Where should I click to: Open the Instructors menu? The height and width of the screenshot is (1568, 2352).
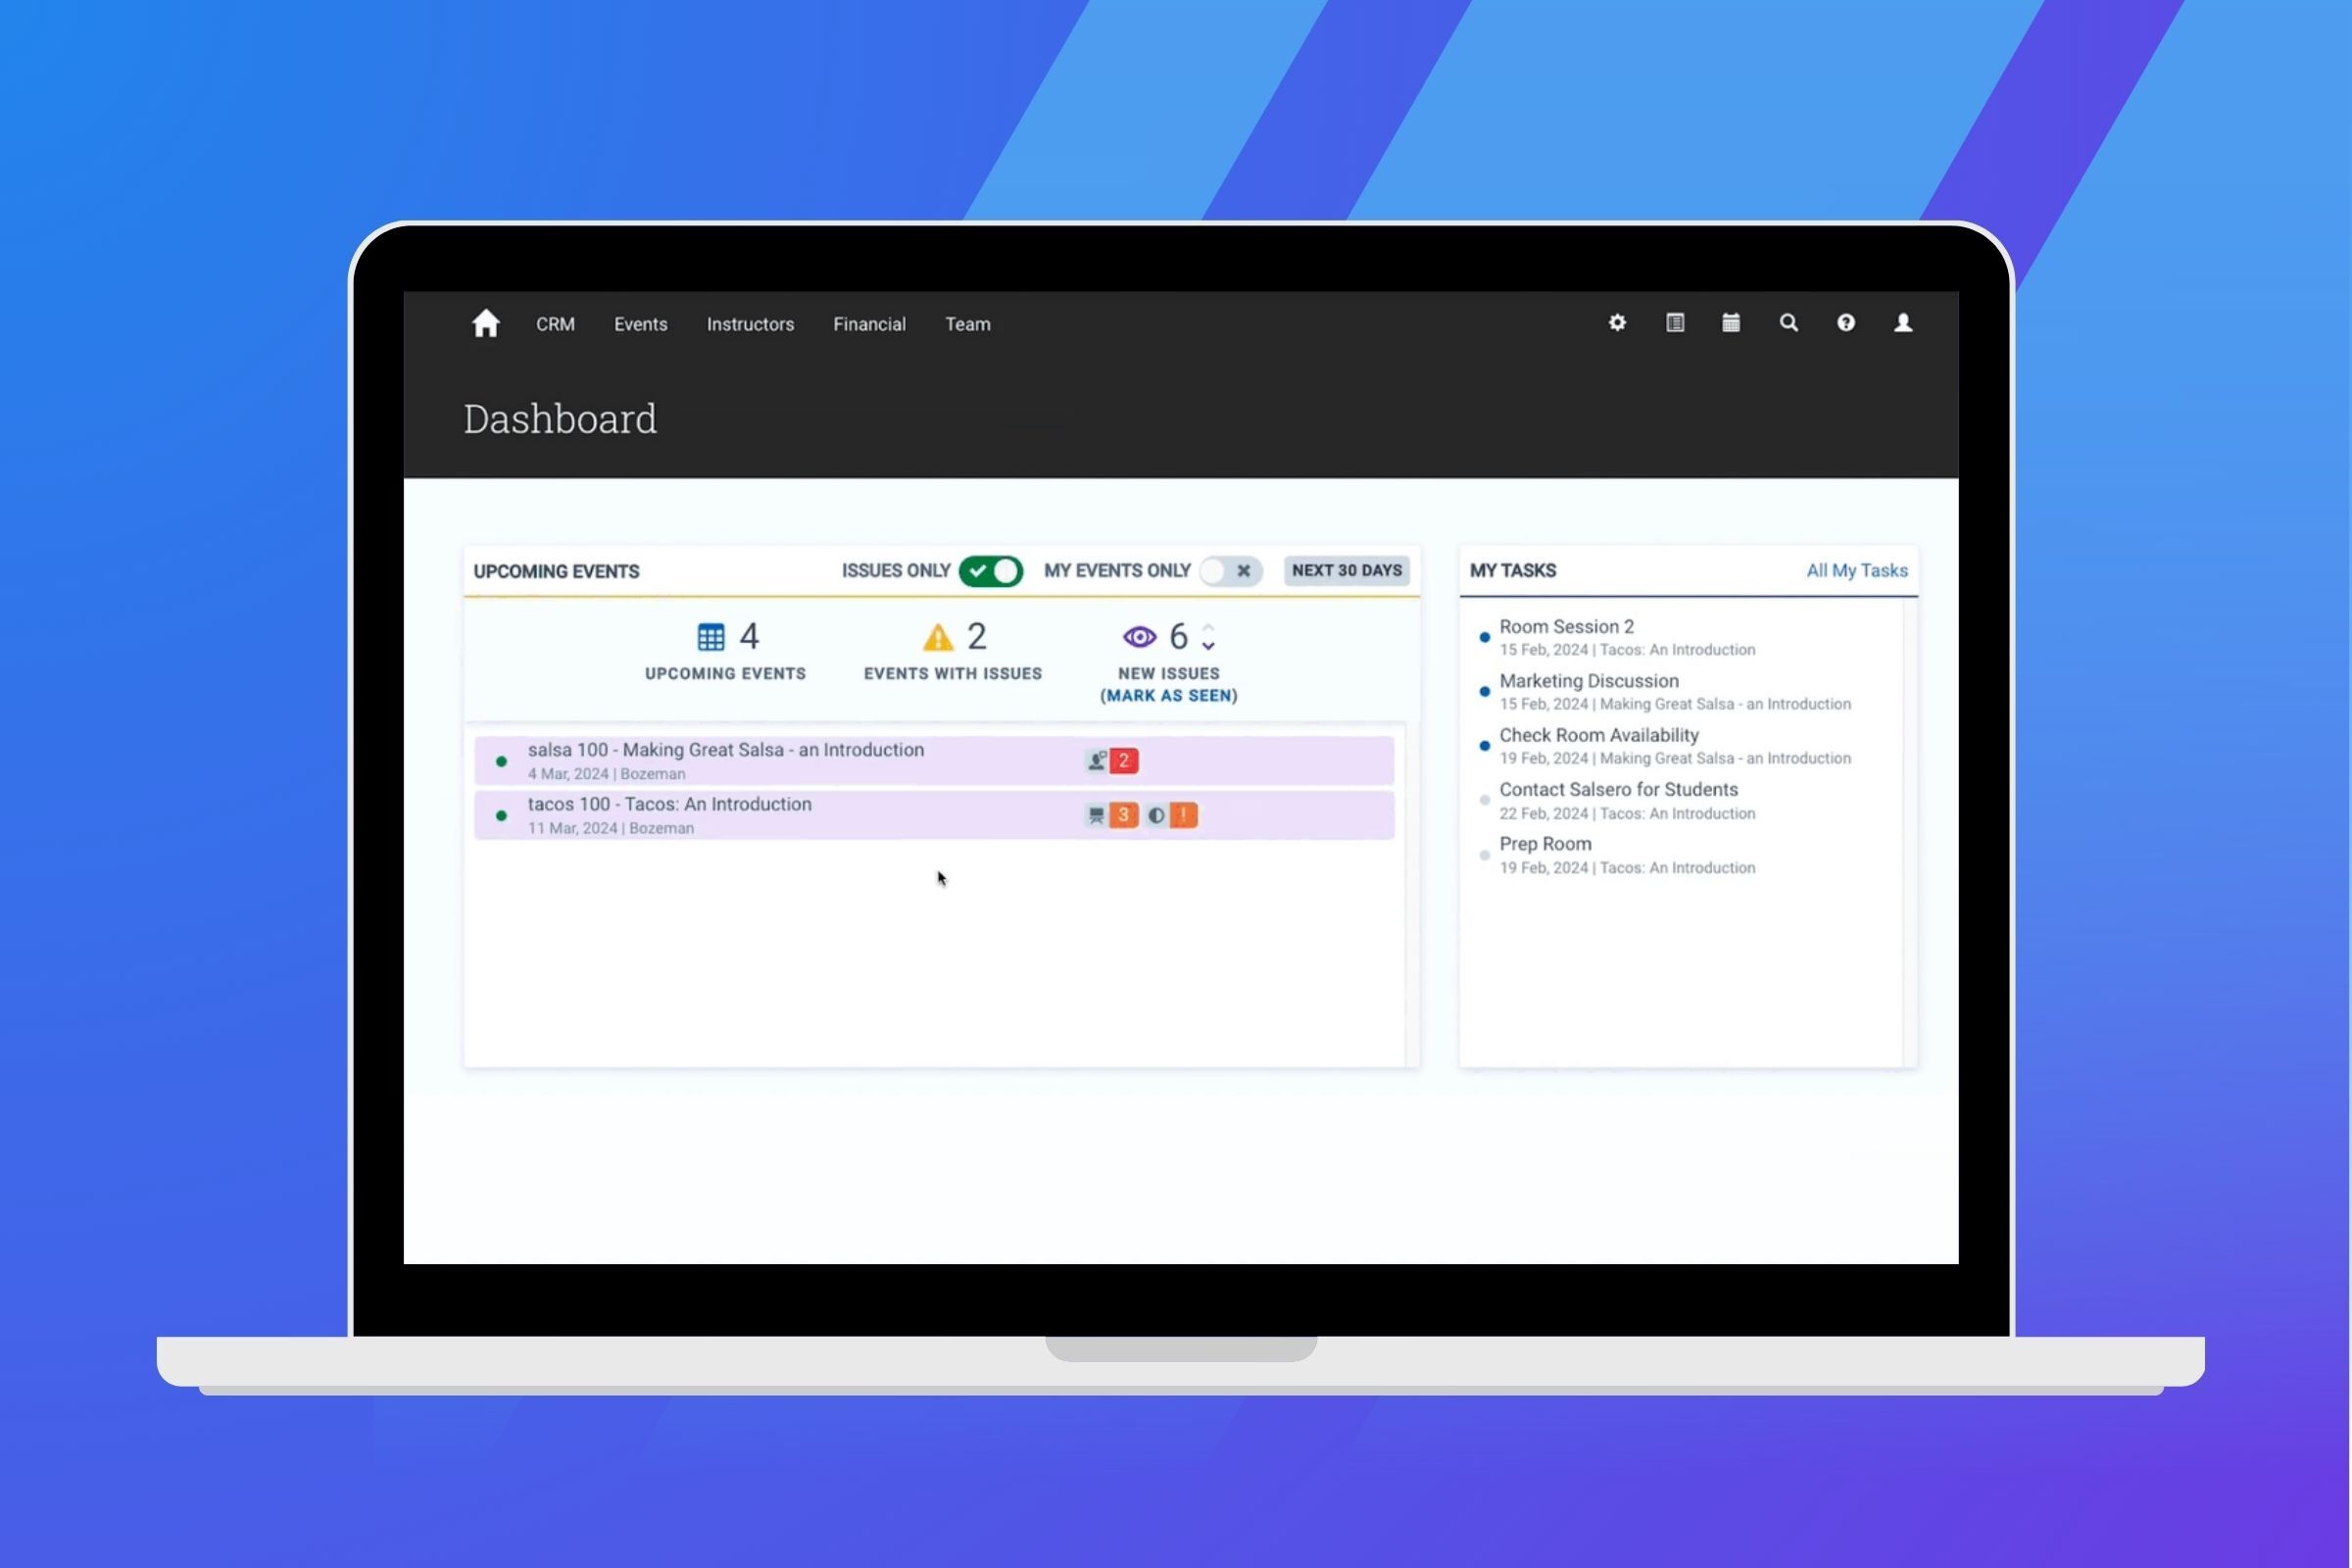750,323
